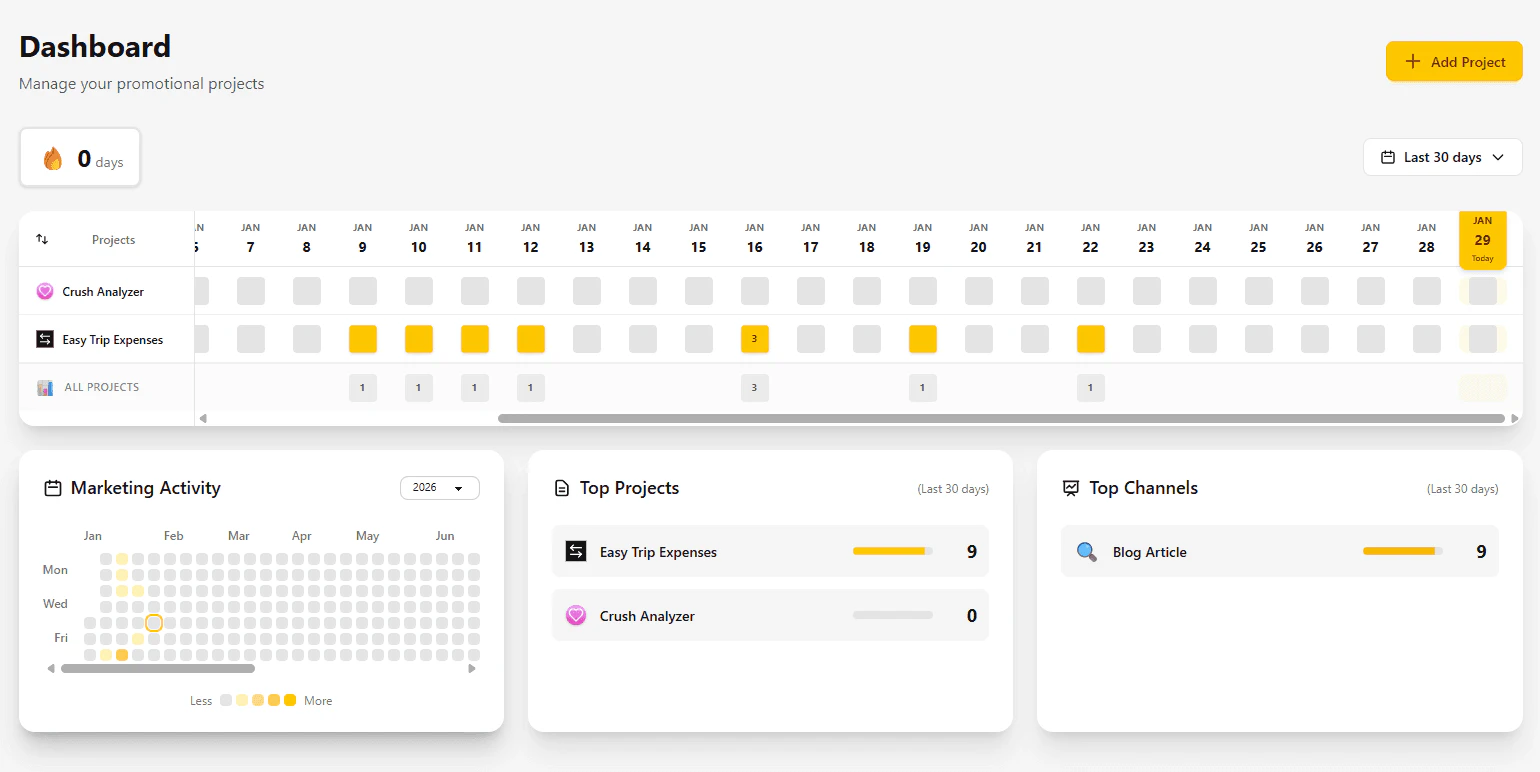Image resolution: width=1540 pixels, height=772 pixels.
Task: Click the calendar icon in the date range button
Action: [1390, 157]
